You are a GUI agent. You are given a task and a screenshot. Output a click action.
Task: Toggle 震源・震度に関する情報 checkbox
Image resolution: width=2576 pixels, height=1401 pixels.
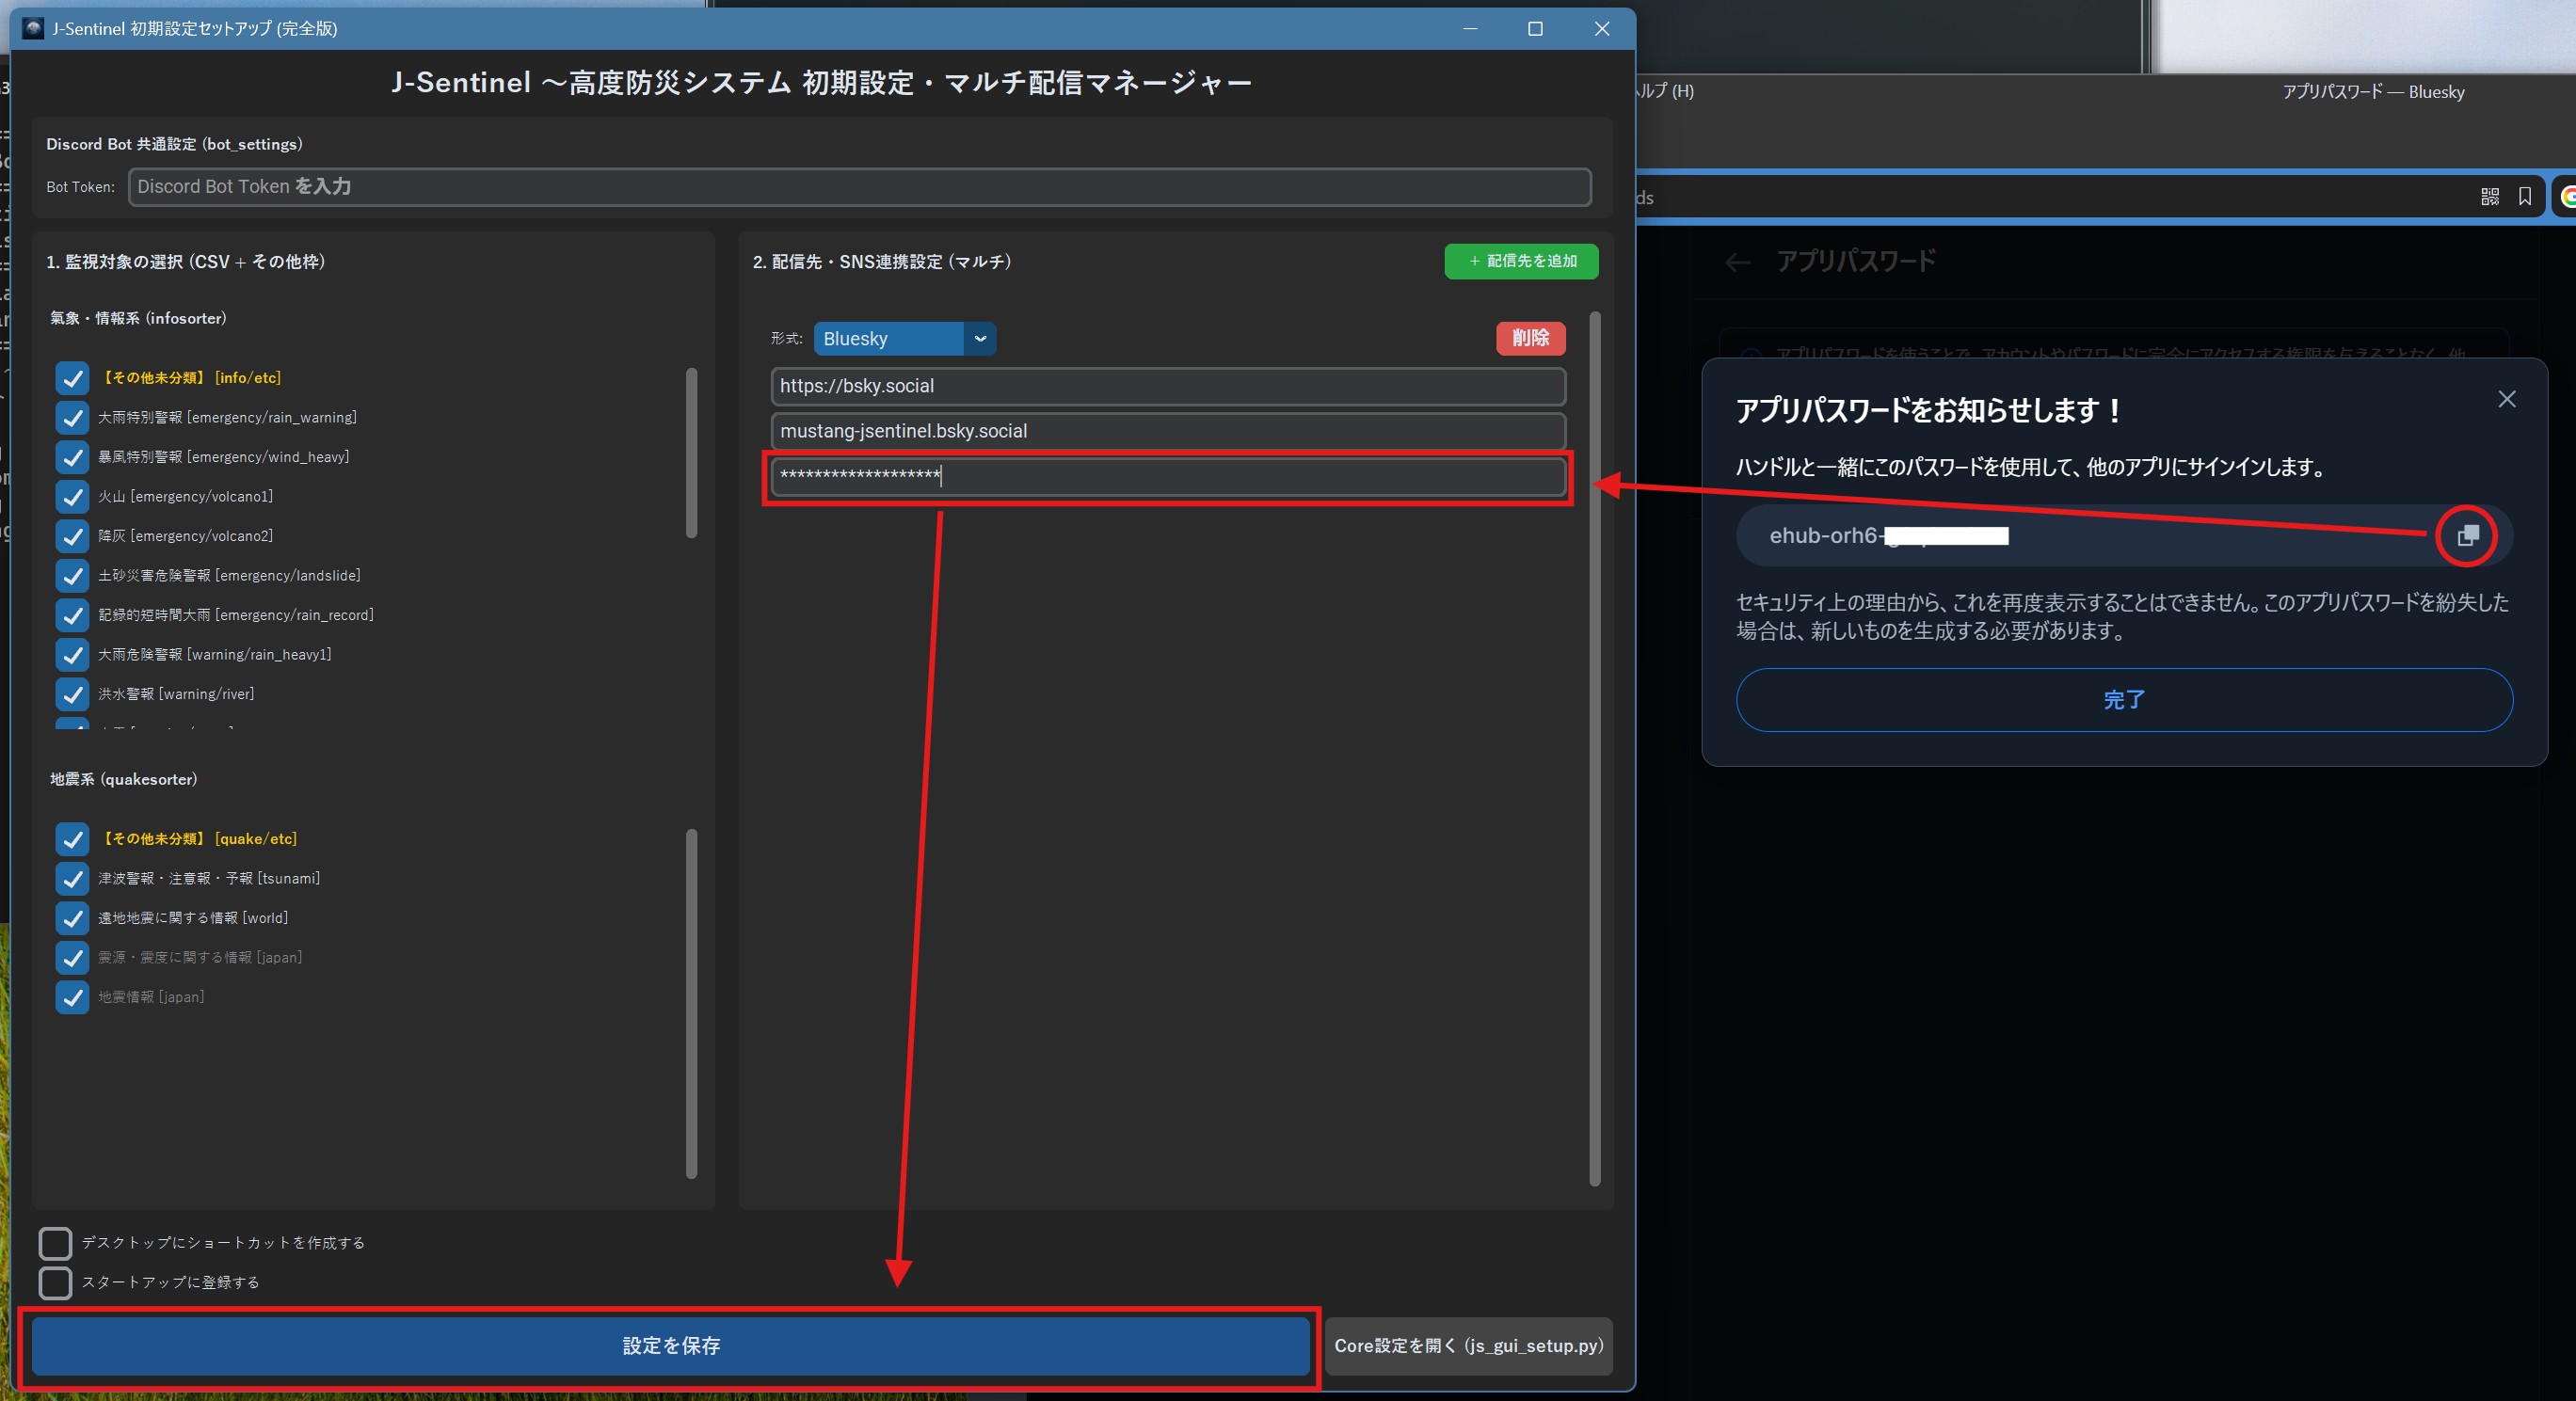click(x=72, y=957)
